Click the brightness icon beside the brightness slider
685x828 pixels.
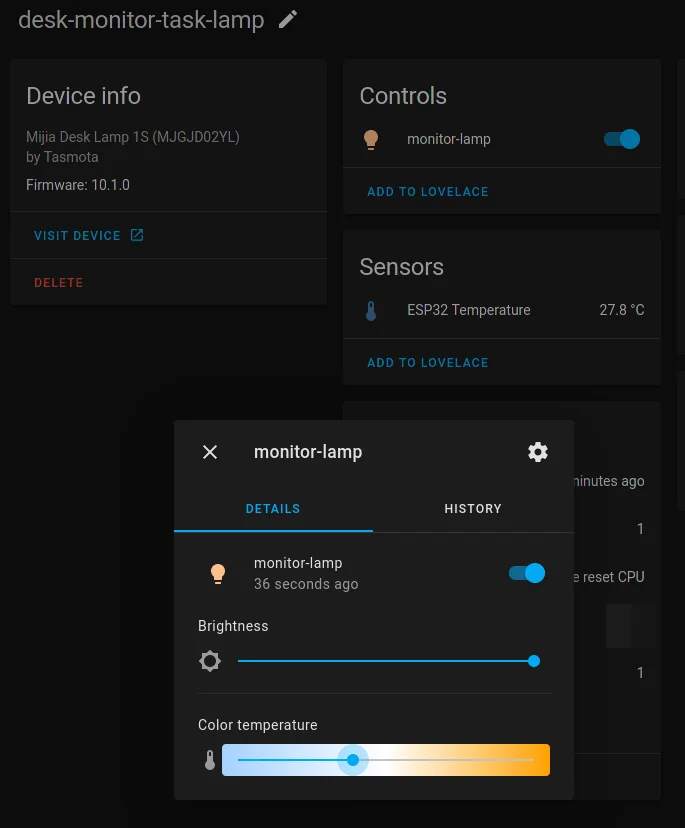coord(210,660)
